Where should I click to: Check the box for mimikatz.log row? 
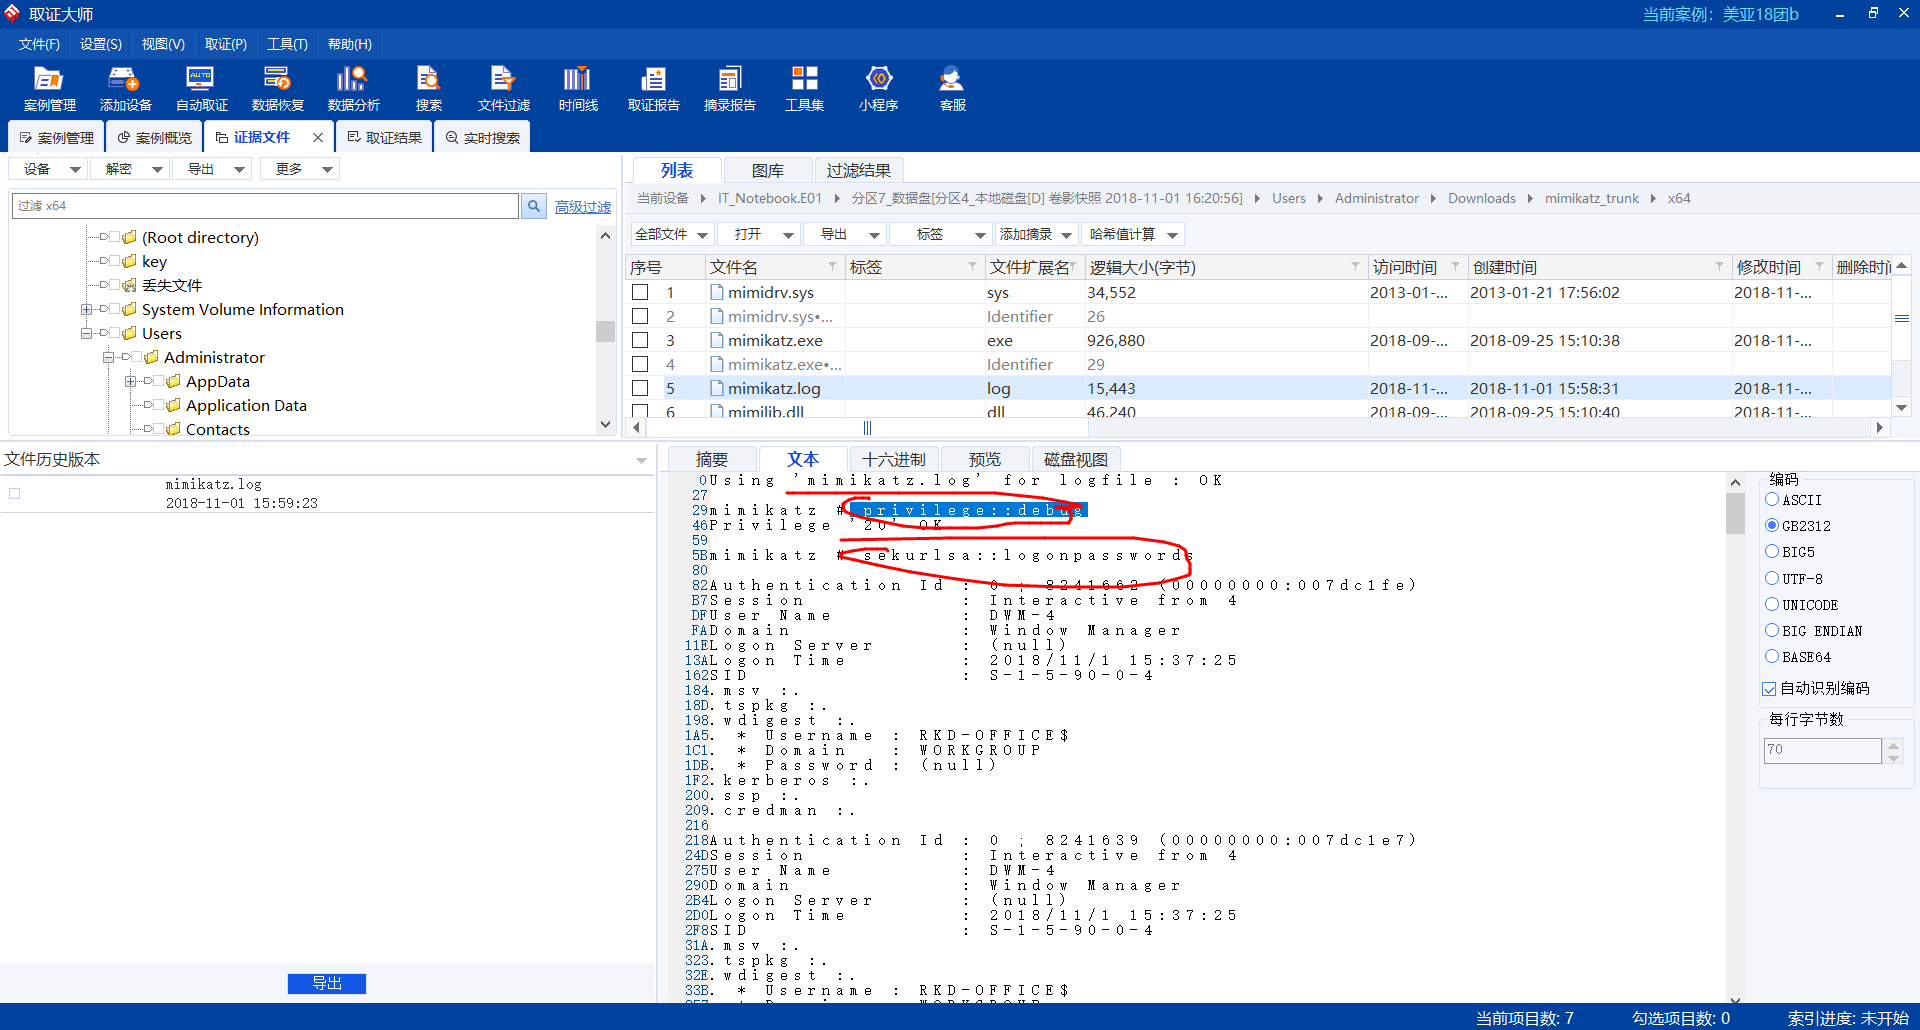640,388
